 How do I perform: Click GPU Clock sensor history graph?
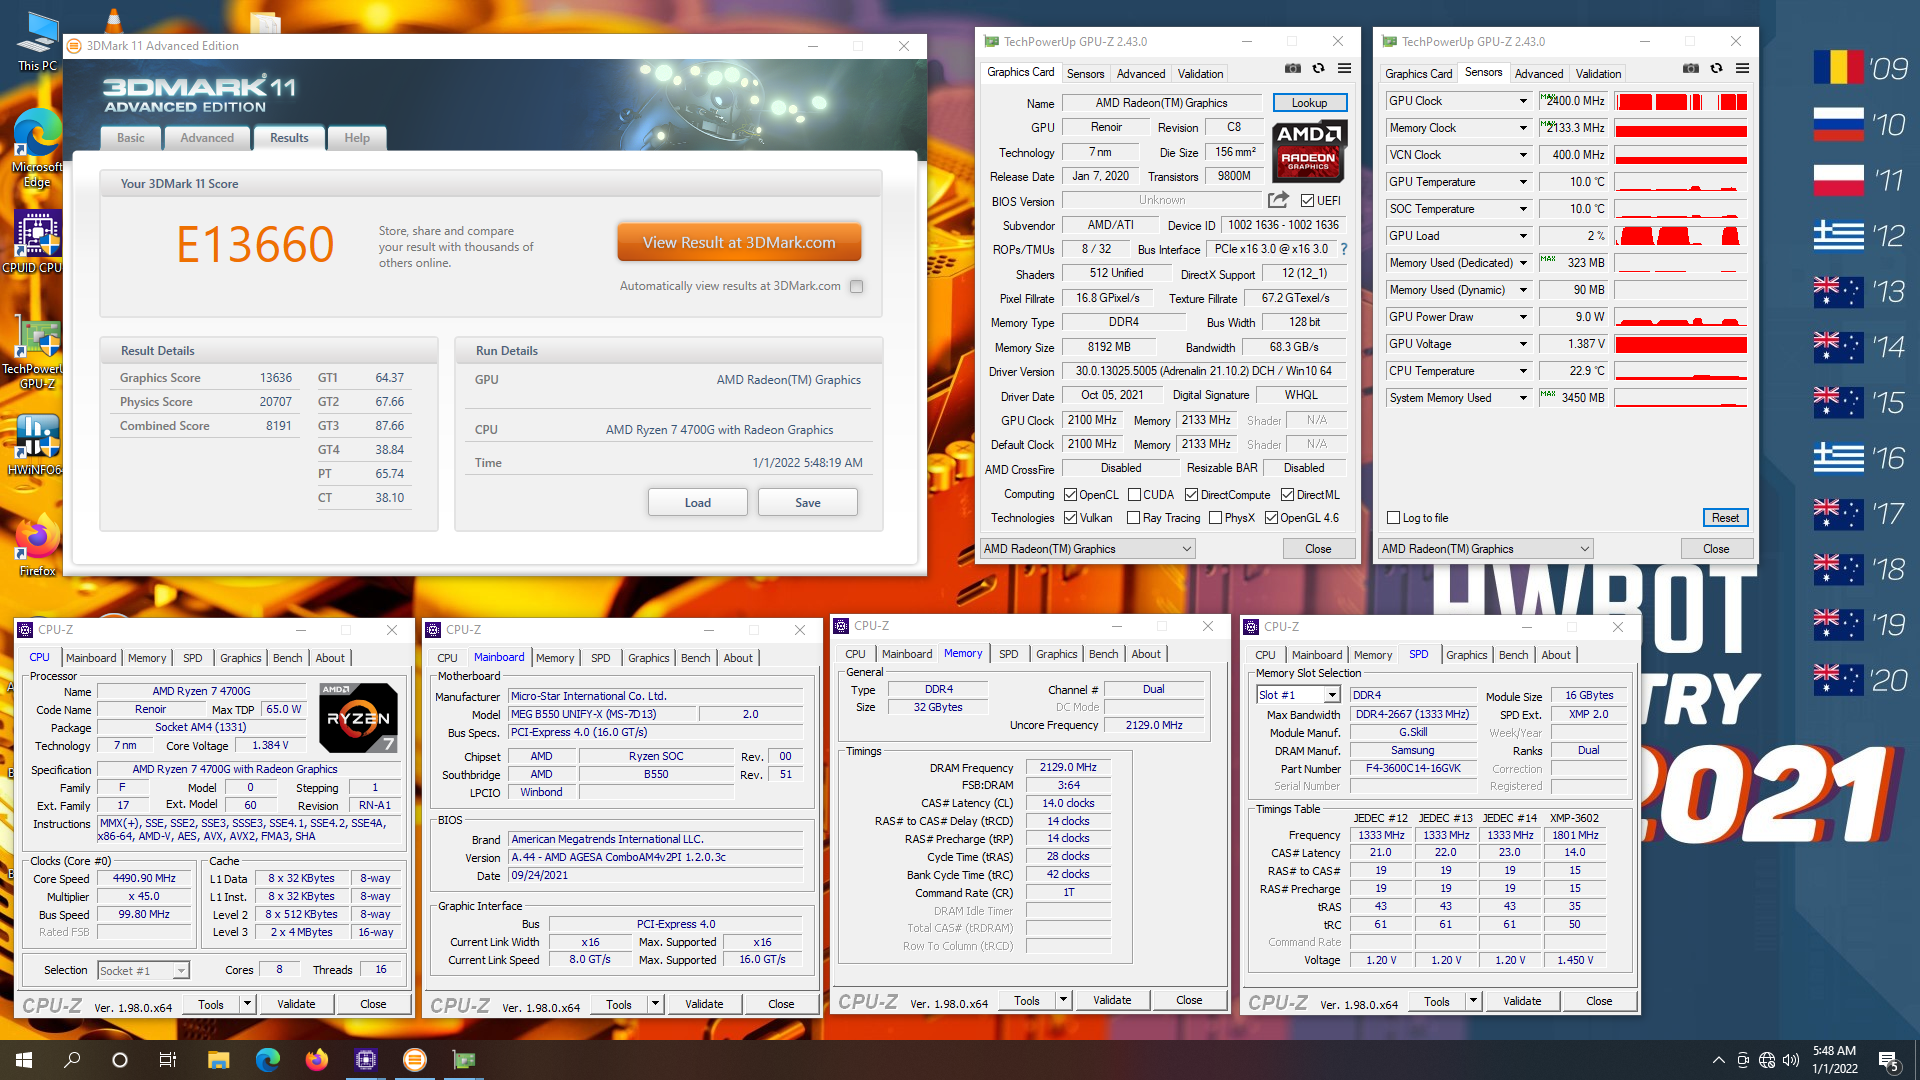pos(1681,101)
